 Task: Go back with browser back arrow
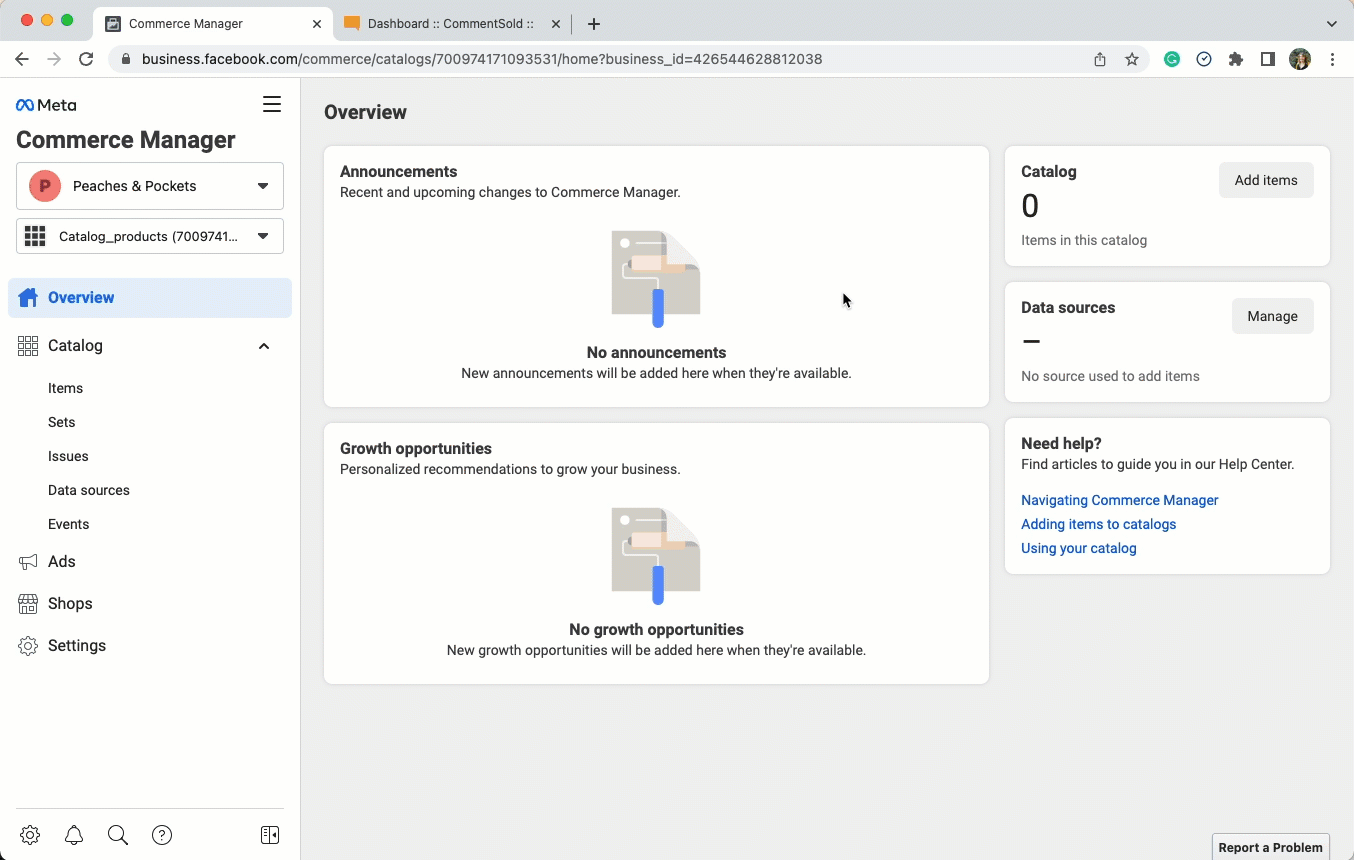tap(22, 59)
